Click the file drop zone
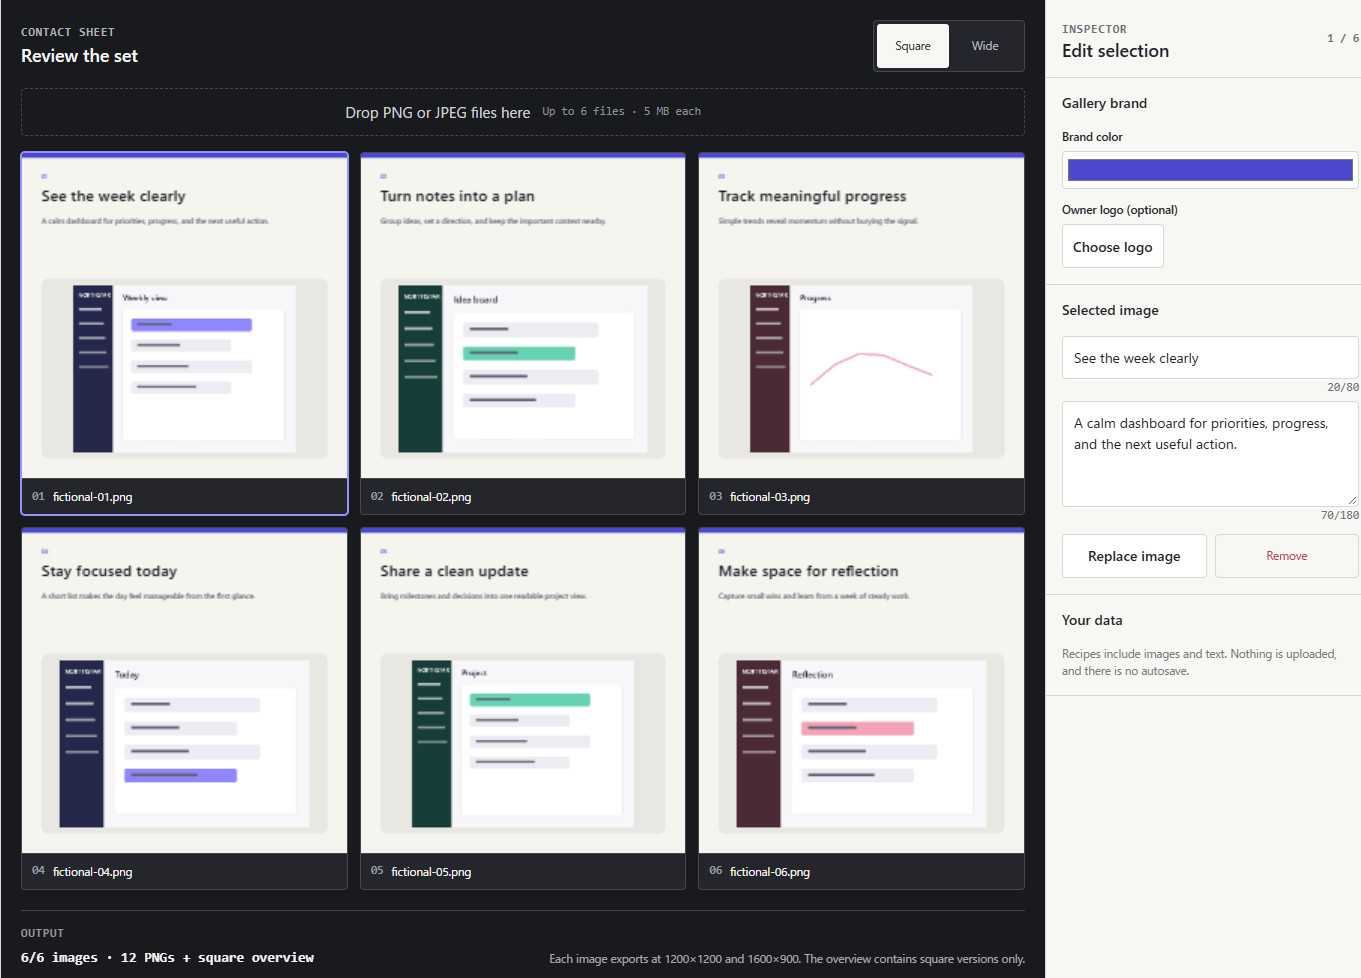The width and height of the screenshot is (1361, 978). click(x=523, y=112)
